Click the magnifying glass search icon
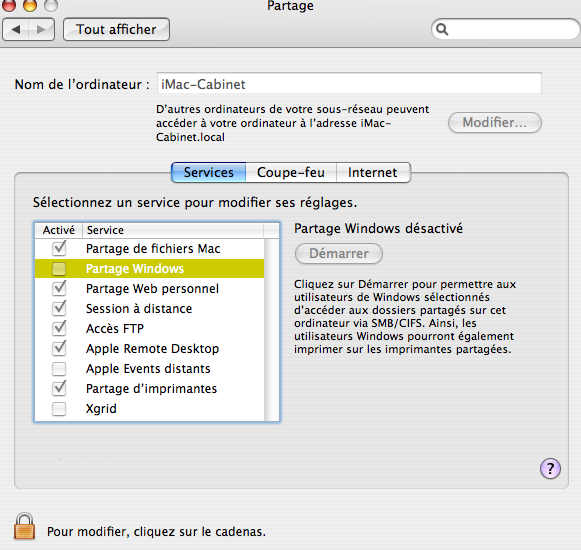 [x=442, y=29]
